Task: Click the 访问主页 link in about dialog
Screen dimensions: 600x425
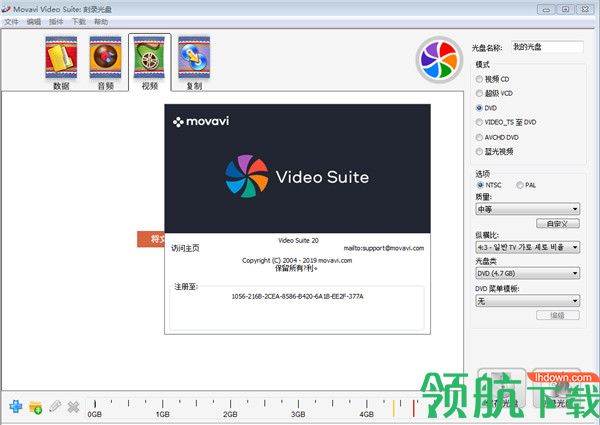Action: click(x=185, y=248)
